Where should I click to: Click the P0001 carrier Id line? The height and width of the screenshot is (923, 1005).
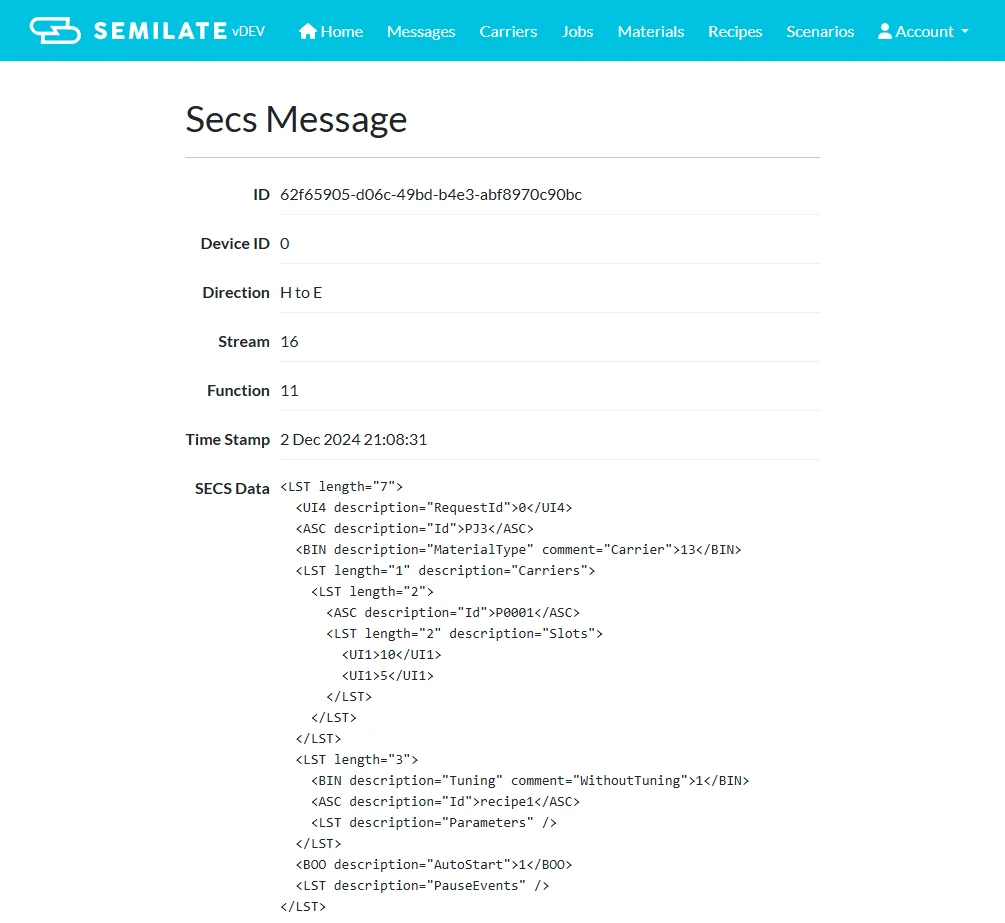453,613
